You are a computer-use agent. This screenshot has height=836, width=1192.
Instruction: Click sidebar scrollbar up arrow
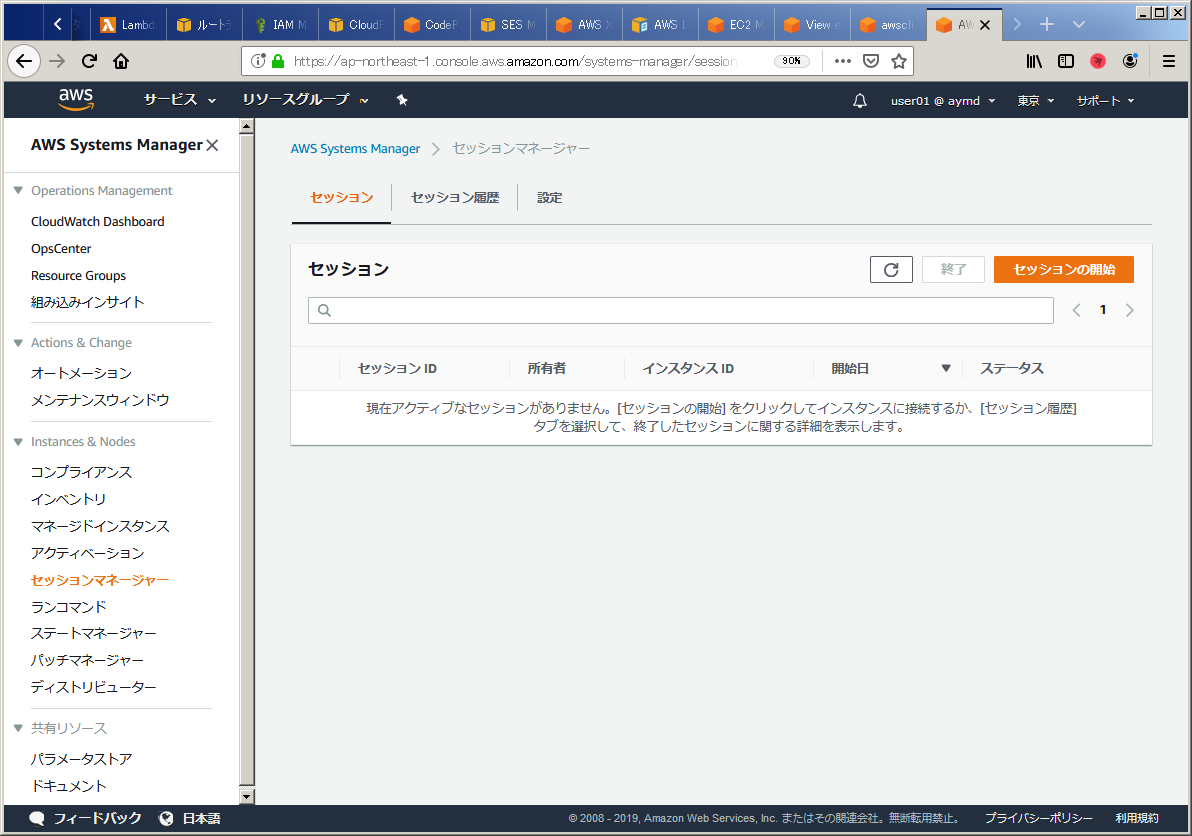pyautogui.click(x=246, y=127)
